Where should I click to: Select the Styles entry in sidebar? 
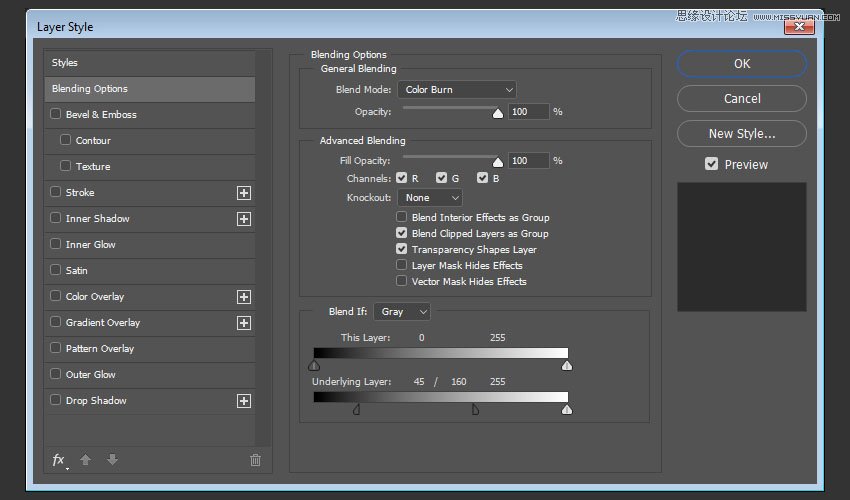[149, 63]
